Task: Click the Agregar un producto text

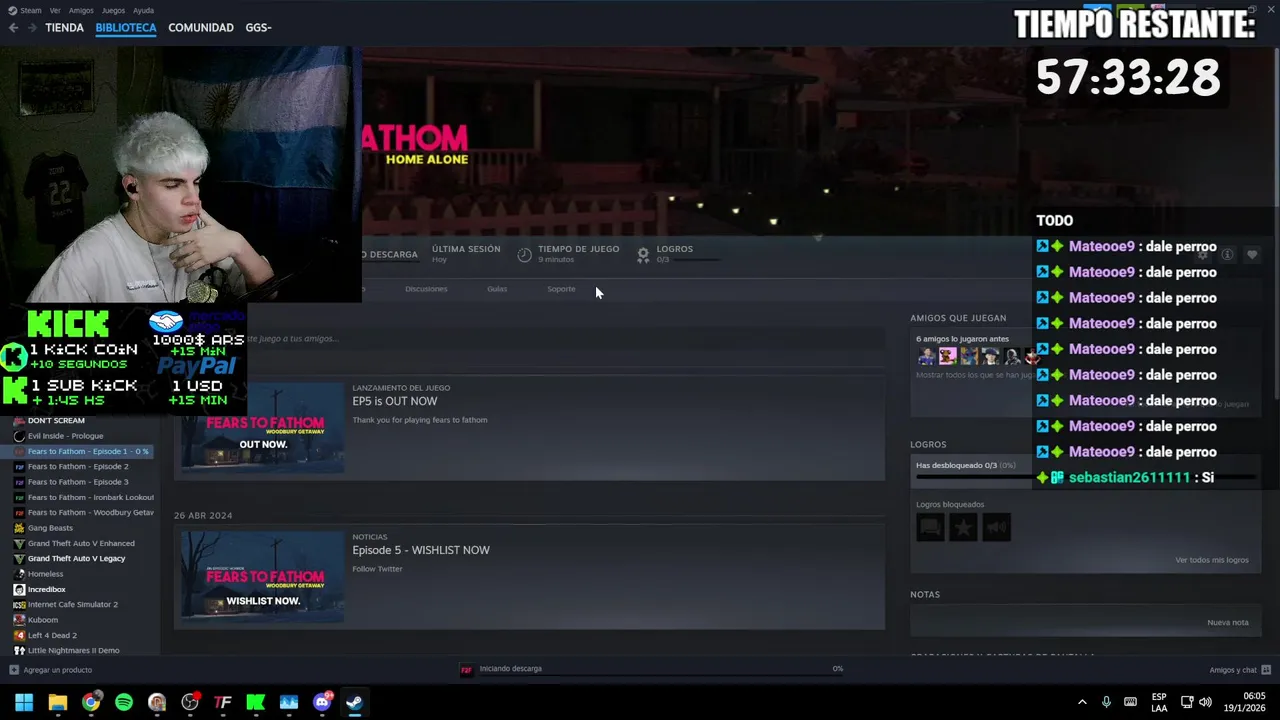Action: (58, 670)
